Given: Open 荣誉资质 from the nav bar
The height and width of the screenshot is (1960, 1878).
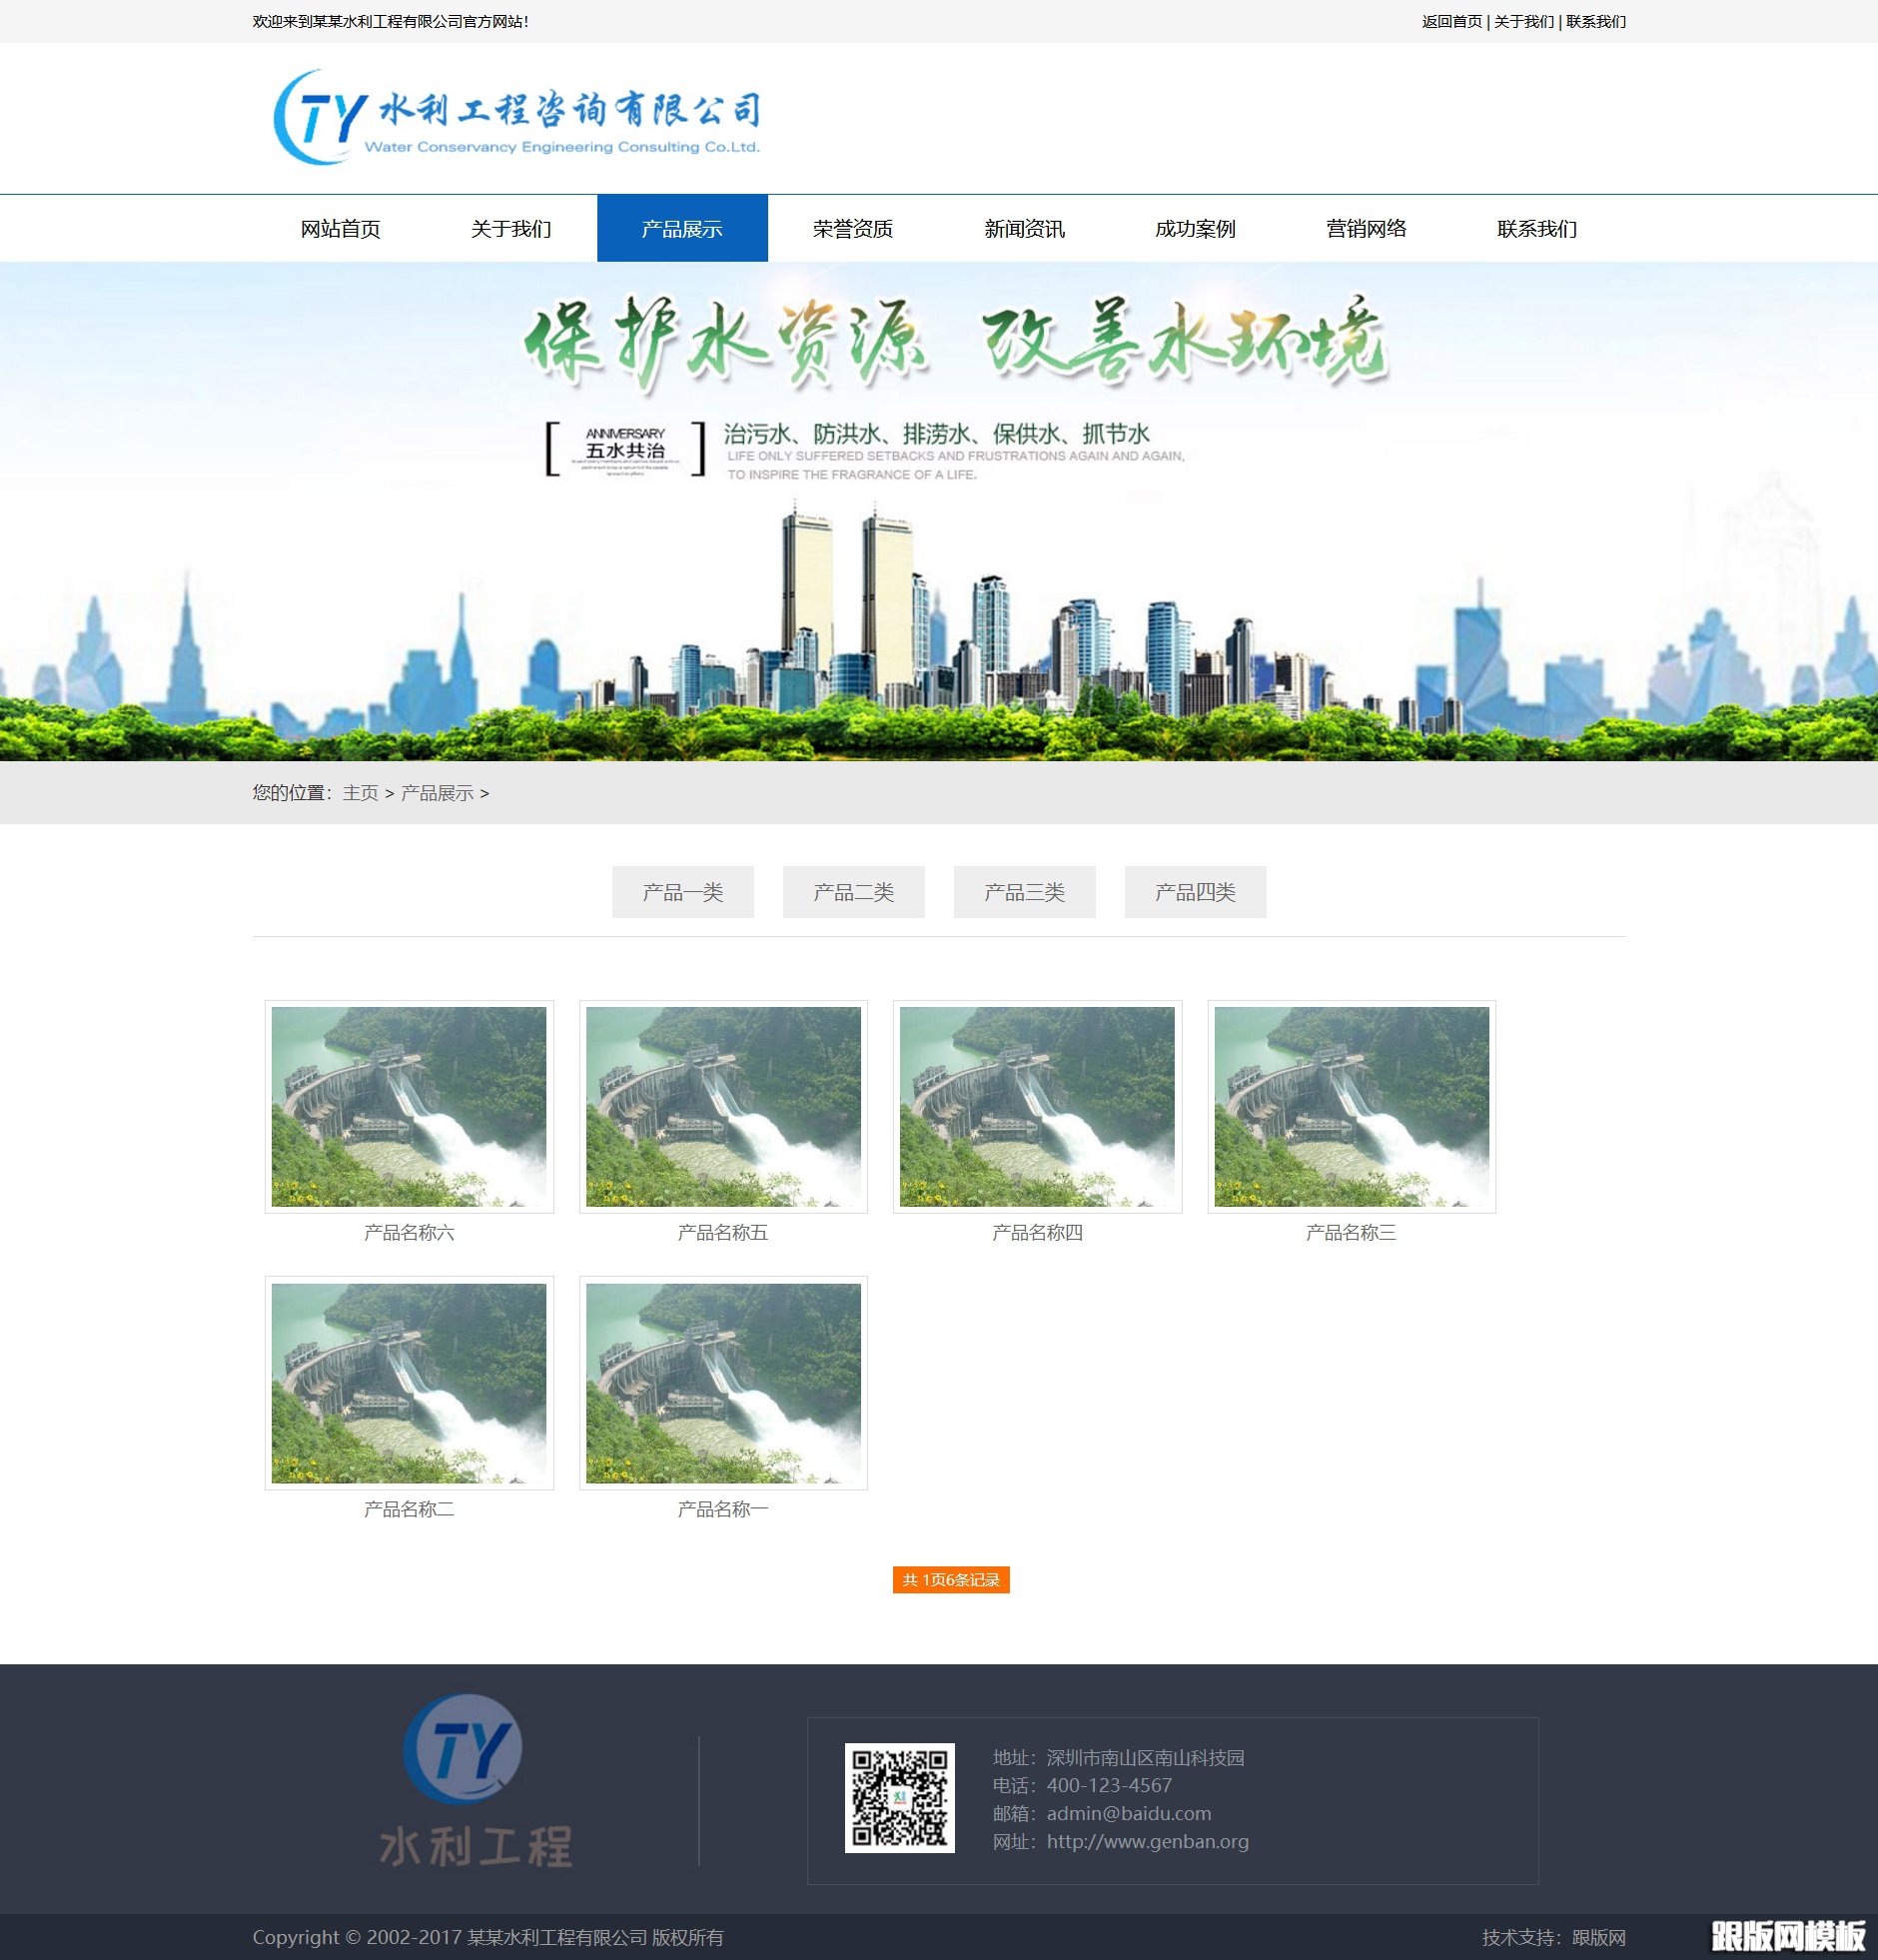Looking at the screenshot, I should 852,229.
